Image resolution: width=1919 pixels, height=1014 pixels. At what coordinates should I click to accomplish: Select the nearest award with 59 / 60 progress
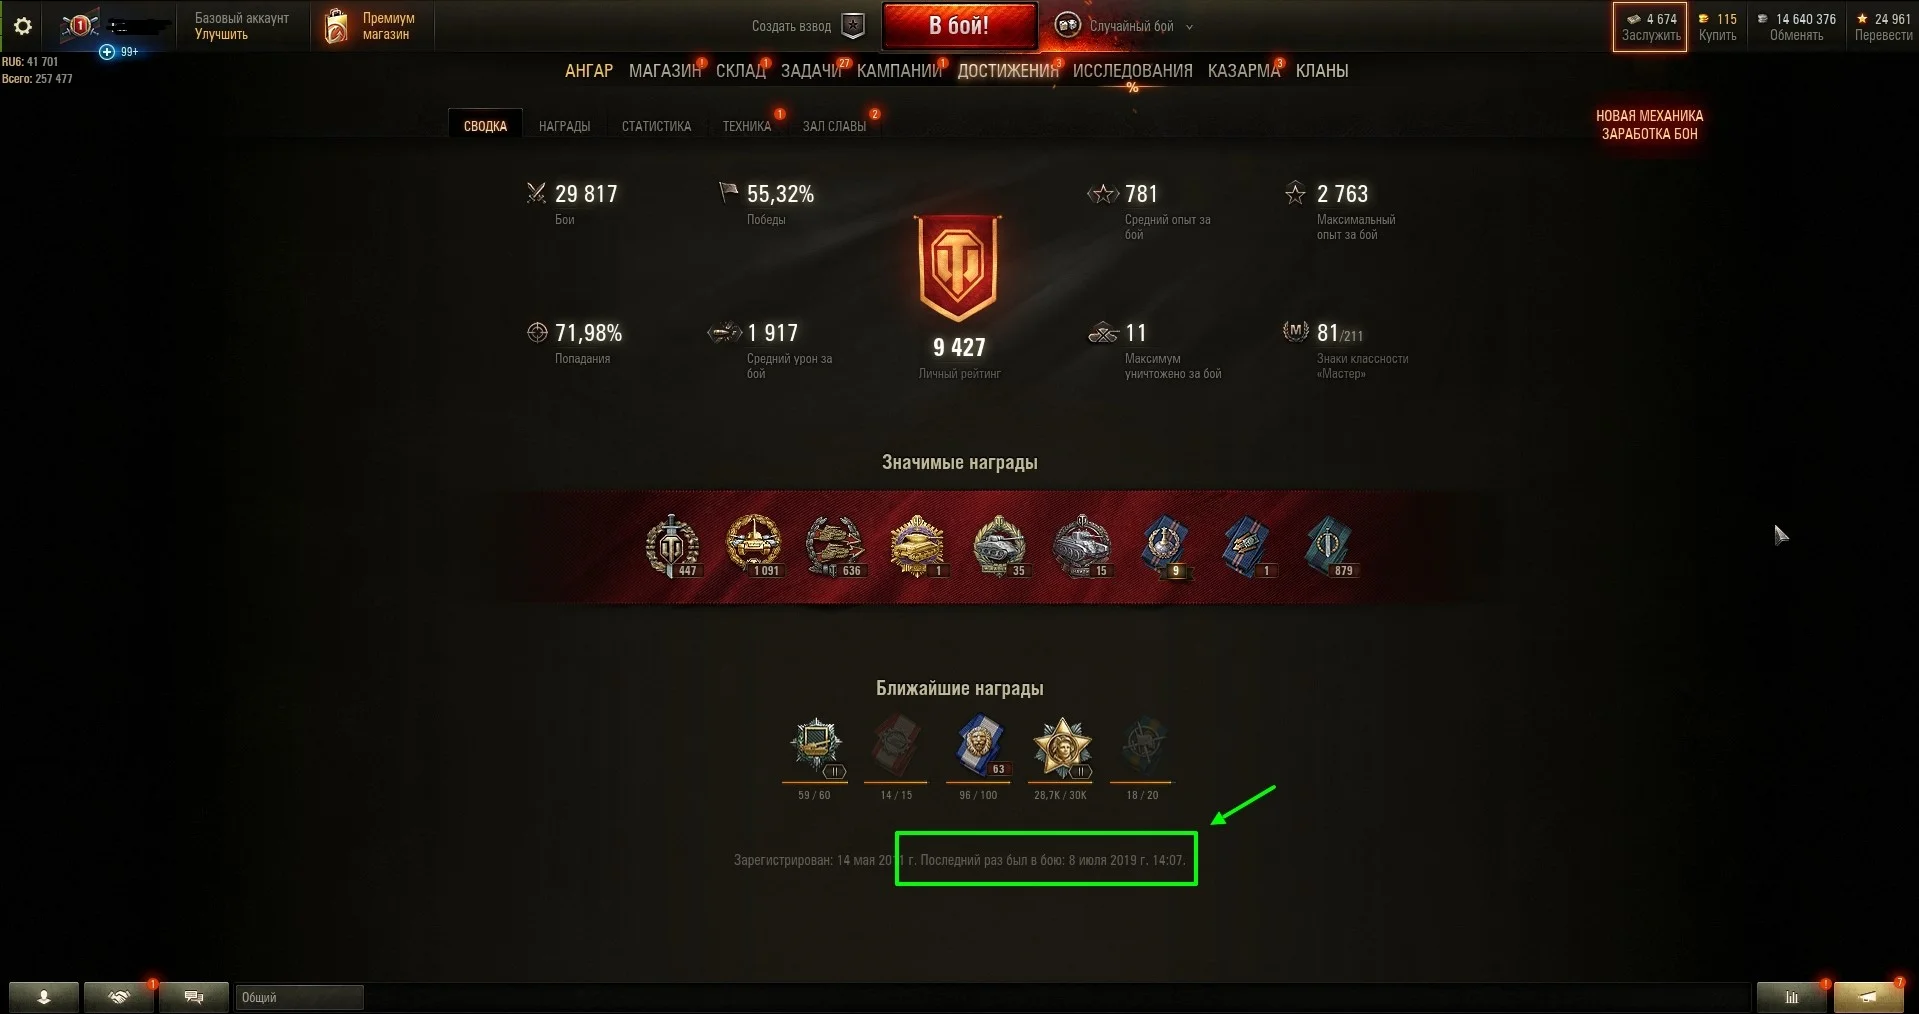pos(815,749)
